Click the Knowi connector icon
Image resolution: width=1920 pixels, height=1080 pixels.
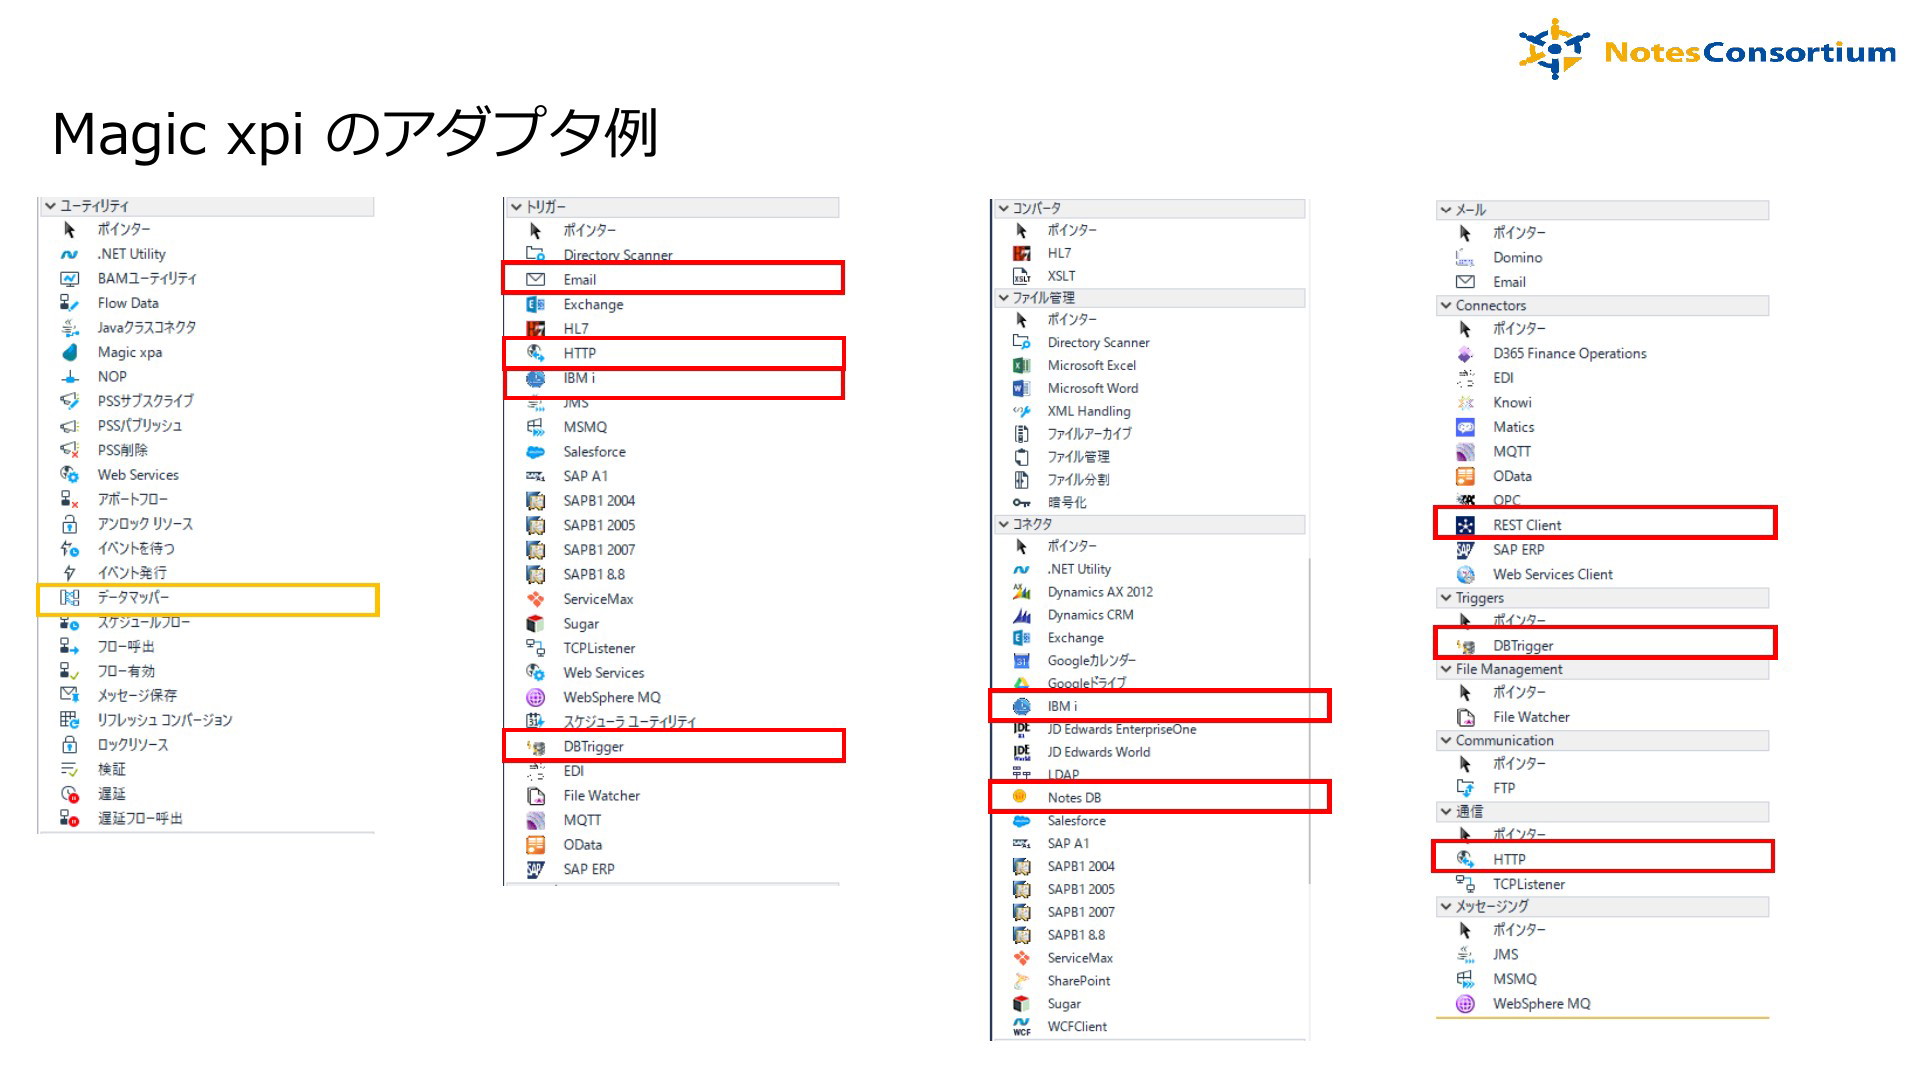tap(1465, 403)
